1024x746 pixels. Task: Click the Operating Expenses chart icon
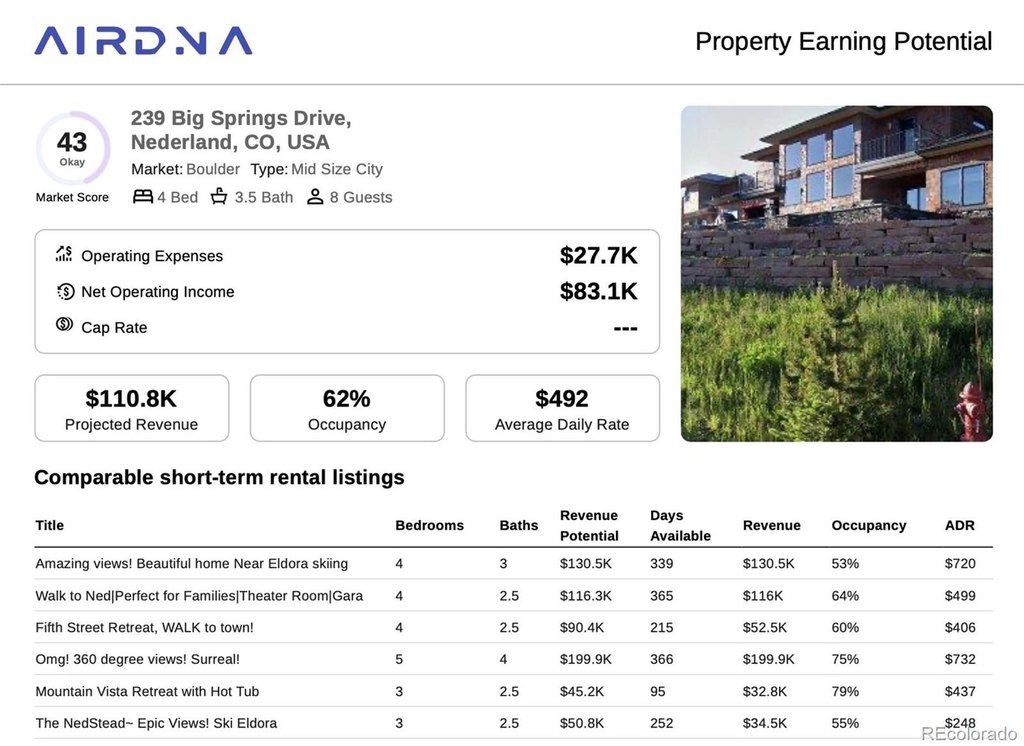65,254
